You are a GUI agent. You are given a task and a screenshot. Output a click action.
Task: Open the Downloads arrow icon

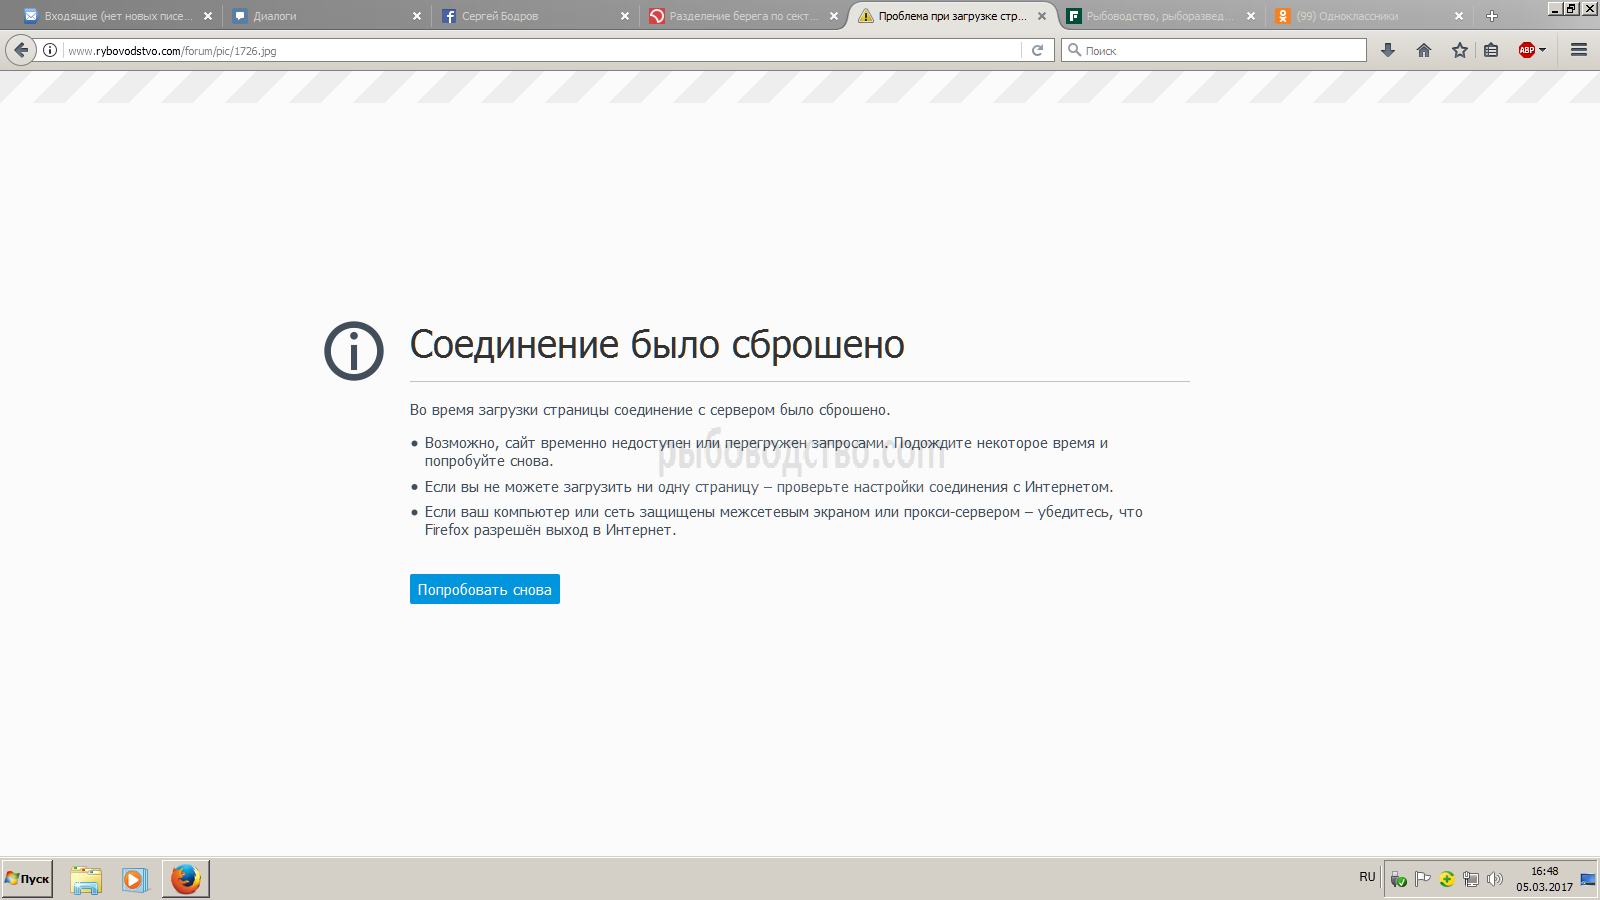coord(1388,50)
